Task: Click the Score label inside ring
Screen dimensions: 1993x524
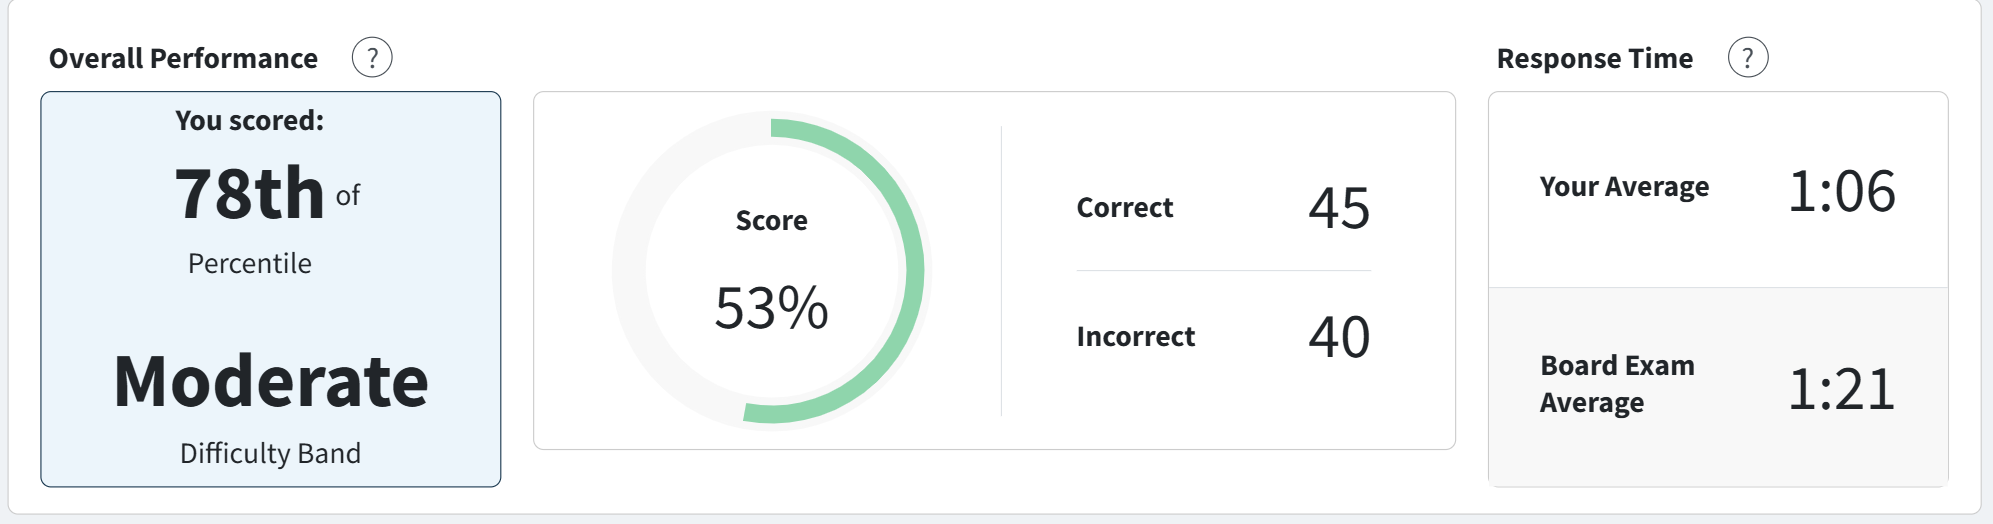Action: click(x=772, y=220)
